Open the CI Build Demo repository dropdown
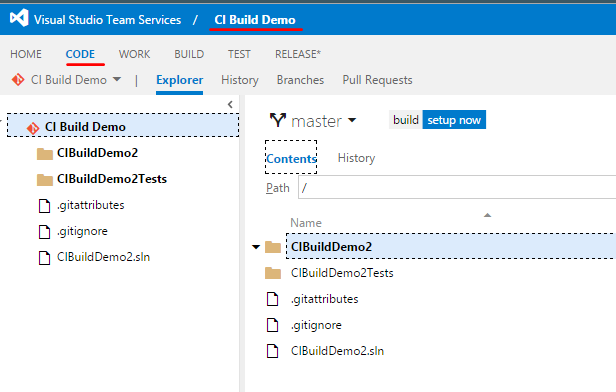This screenshot has height=392, width=616. point(75,80)
